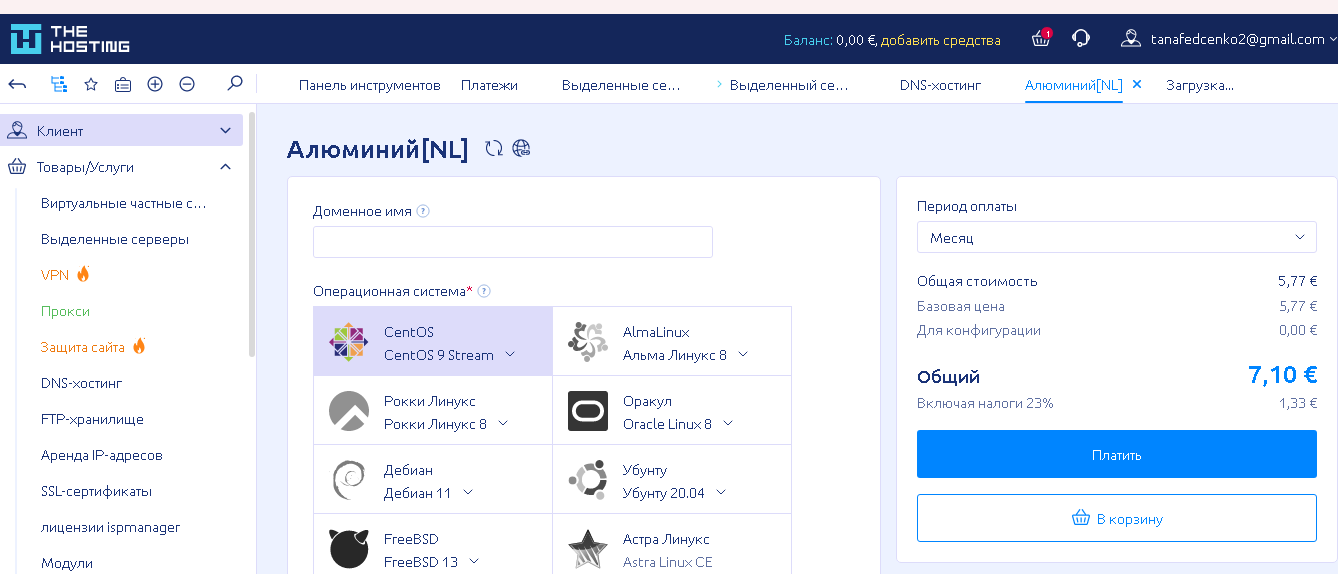1338x574 pixels.
Task: Click the В корзину button
Action: tap(1117, 518)
